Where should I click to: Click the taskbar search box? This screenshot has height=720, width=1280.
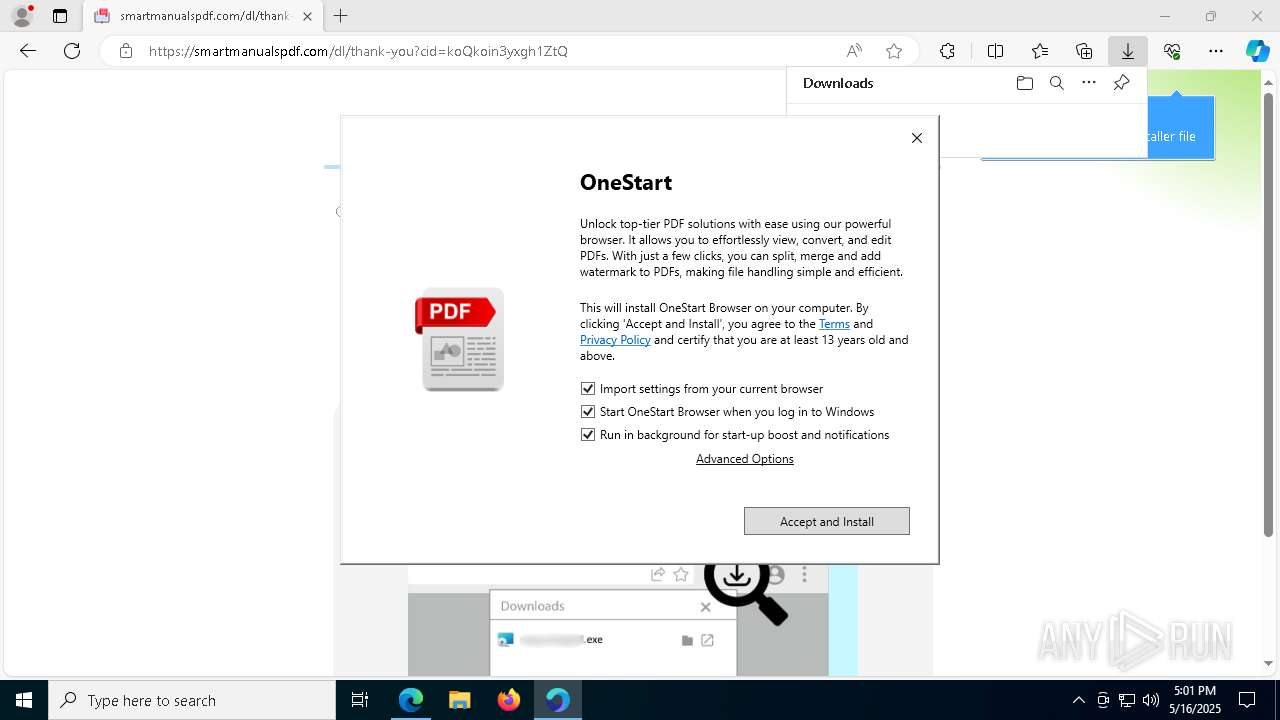pos(192,700)
